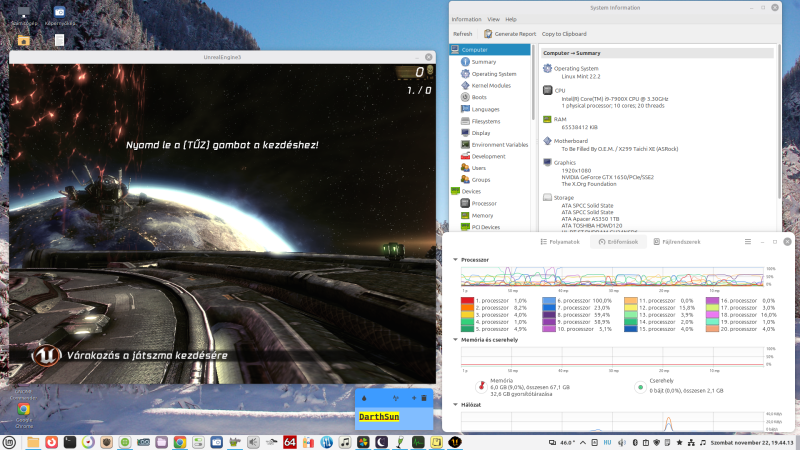Select Filesystems in the sidebar
Viewport: 800px width, 450px height.
click(x=486, y=121)
